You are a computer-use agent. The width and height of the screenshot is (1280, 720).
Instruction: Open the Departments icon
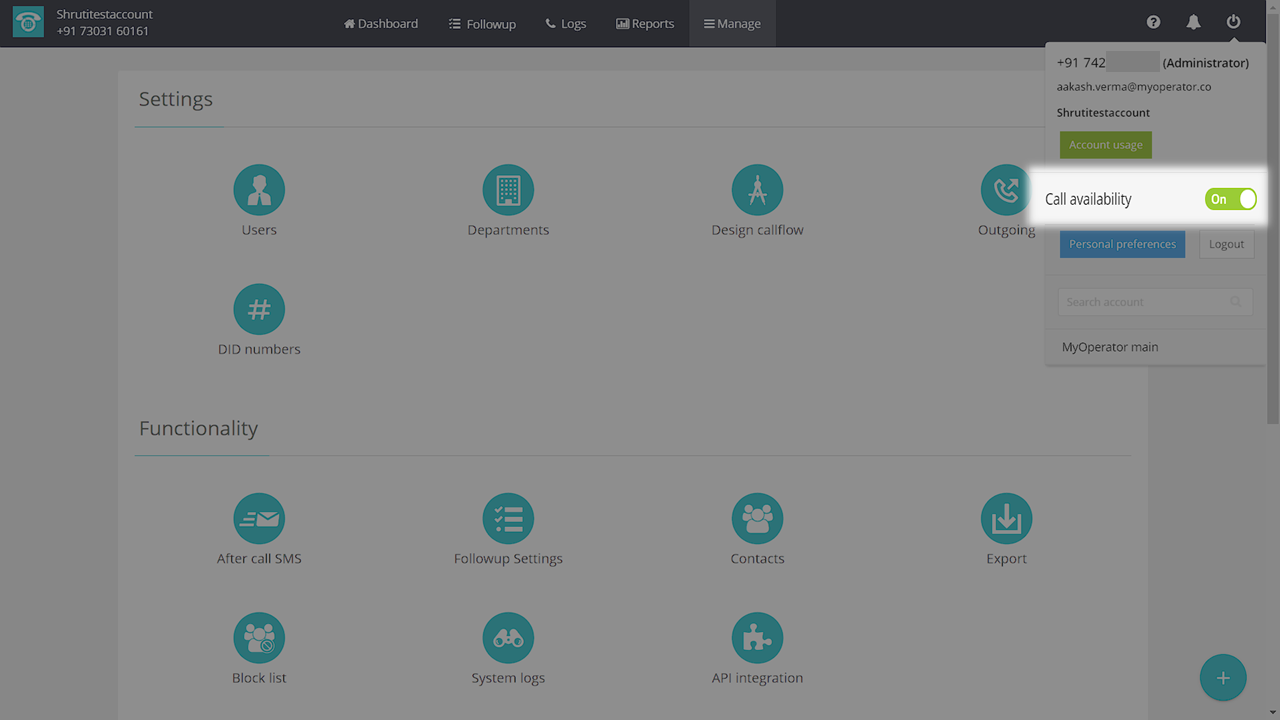pyautogui.click(x=508, y=190)
